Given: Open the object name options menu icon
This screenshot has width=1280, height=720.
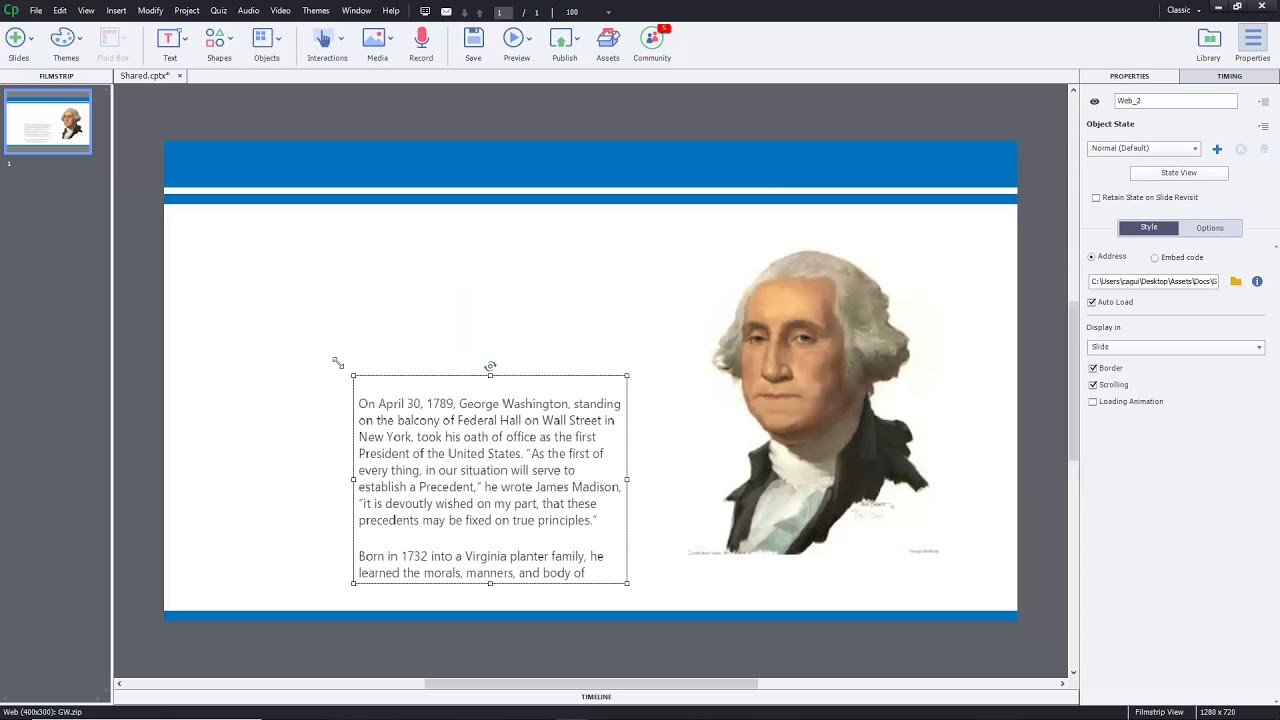Looking at the screenshot, I should pos(1264,101).
